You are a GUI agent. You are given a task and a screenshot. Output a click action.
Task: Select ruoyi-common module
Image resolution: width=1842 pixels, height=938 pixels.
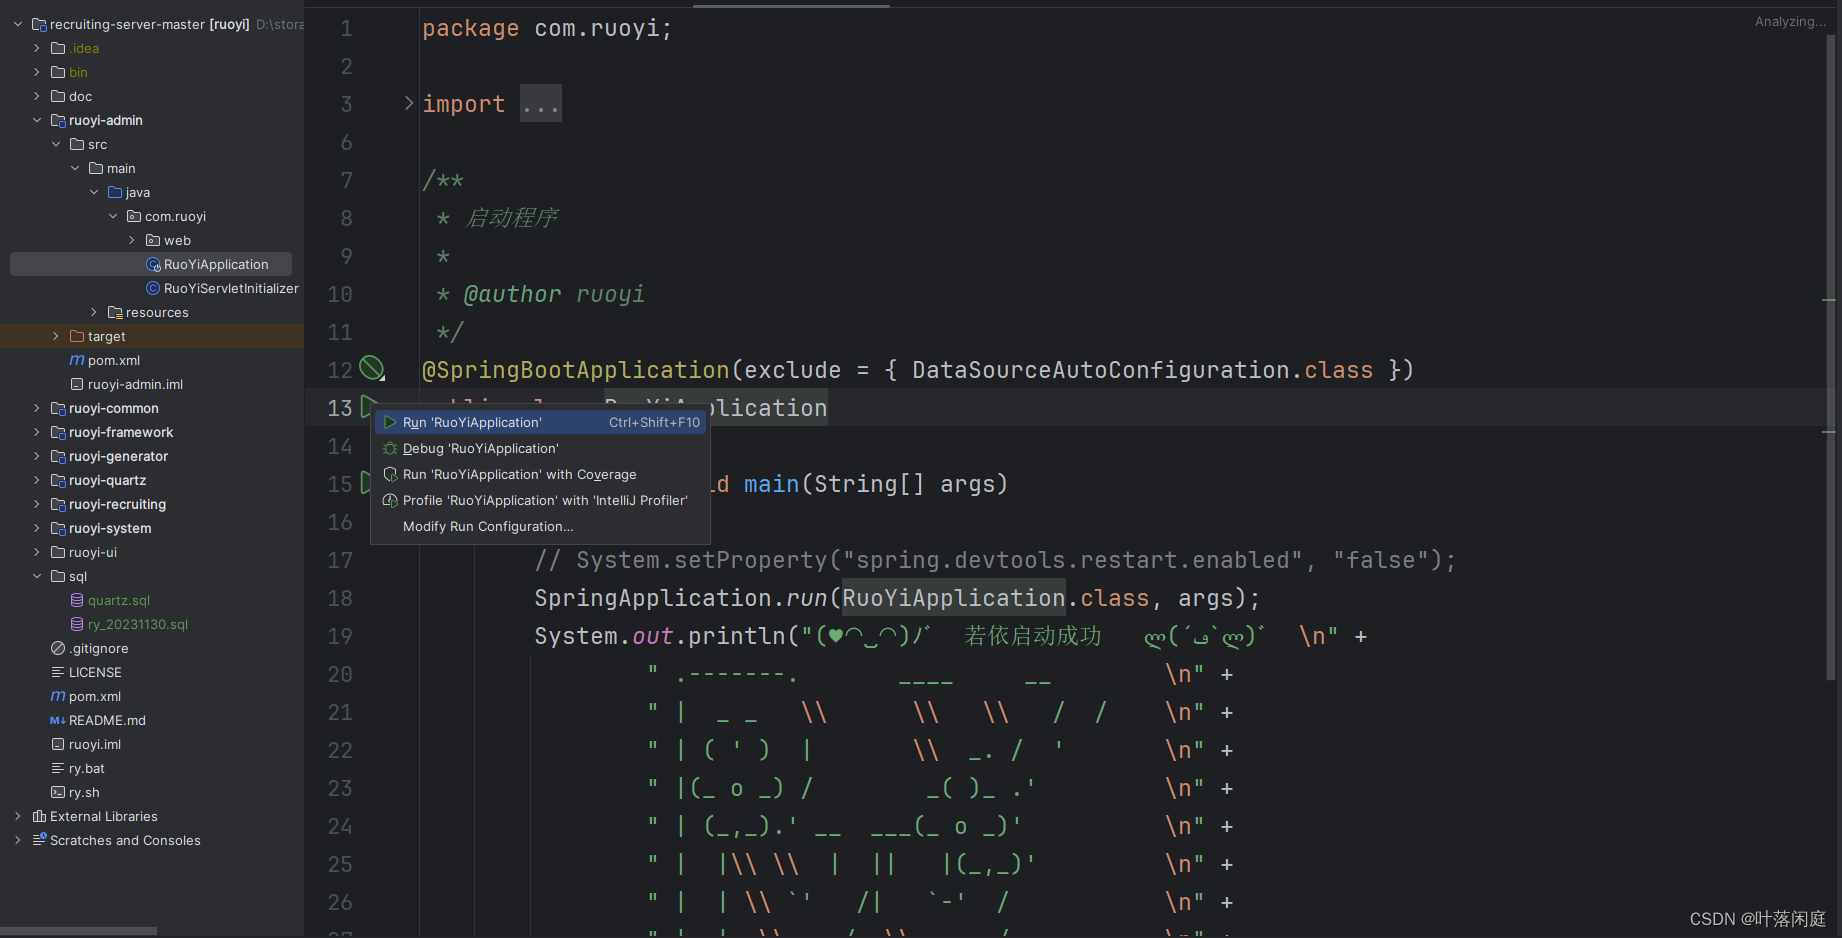click(x=113, y=408)
